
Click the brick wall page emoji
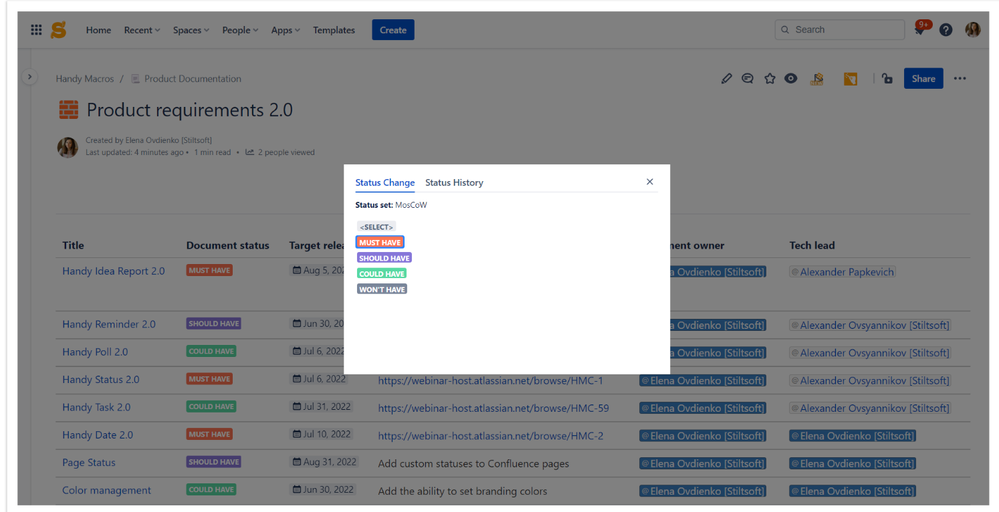click(x=68, y=110)
